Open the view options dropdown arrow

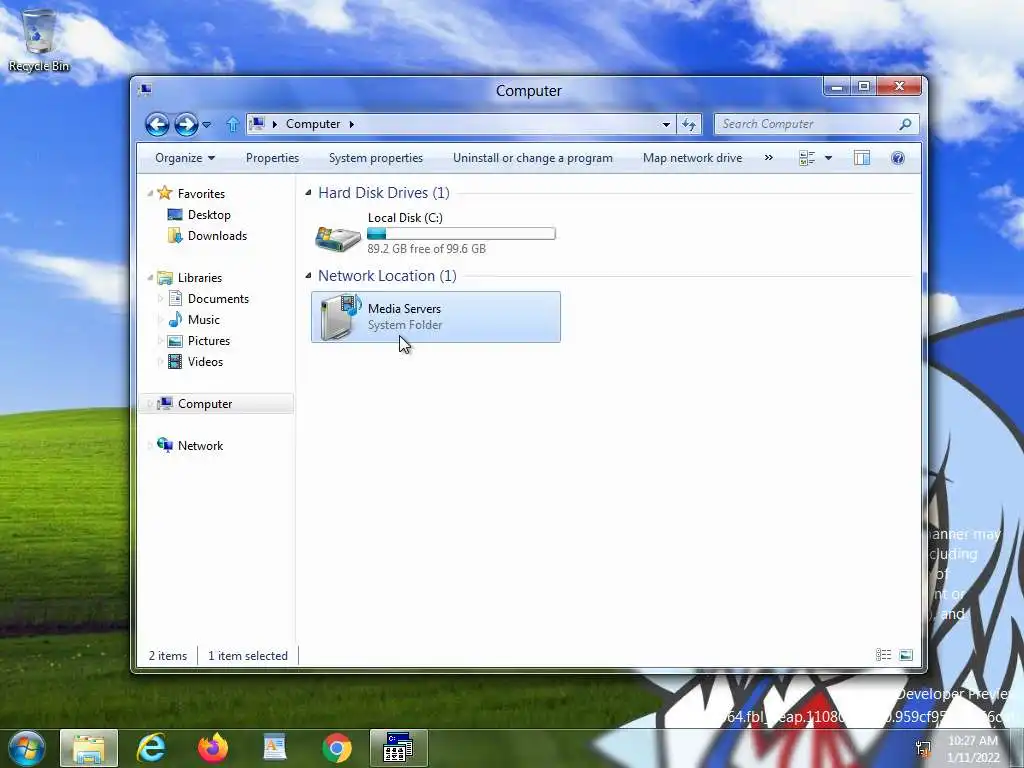(828, 158)
